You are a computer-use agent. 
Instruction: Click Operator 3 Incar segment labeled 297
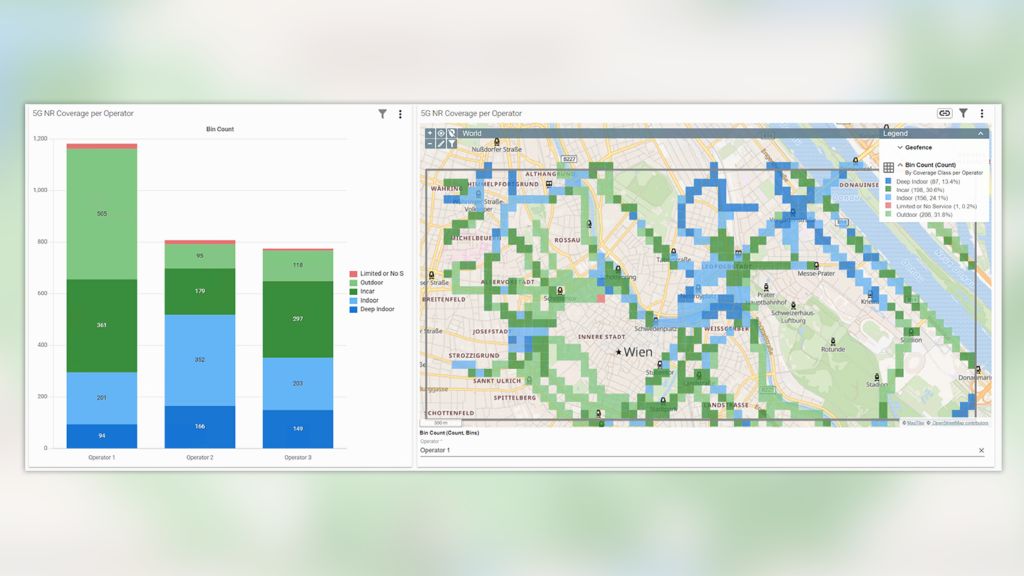[298, 319]
